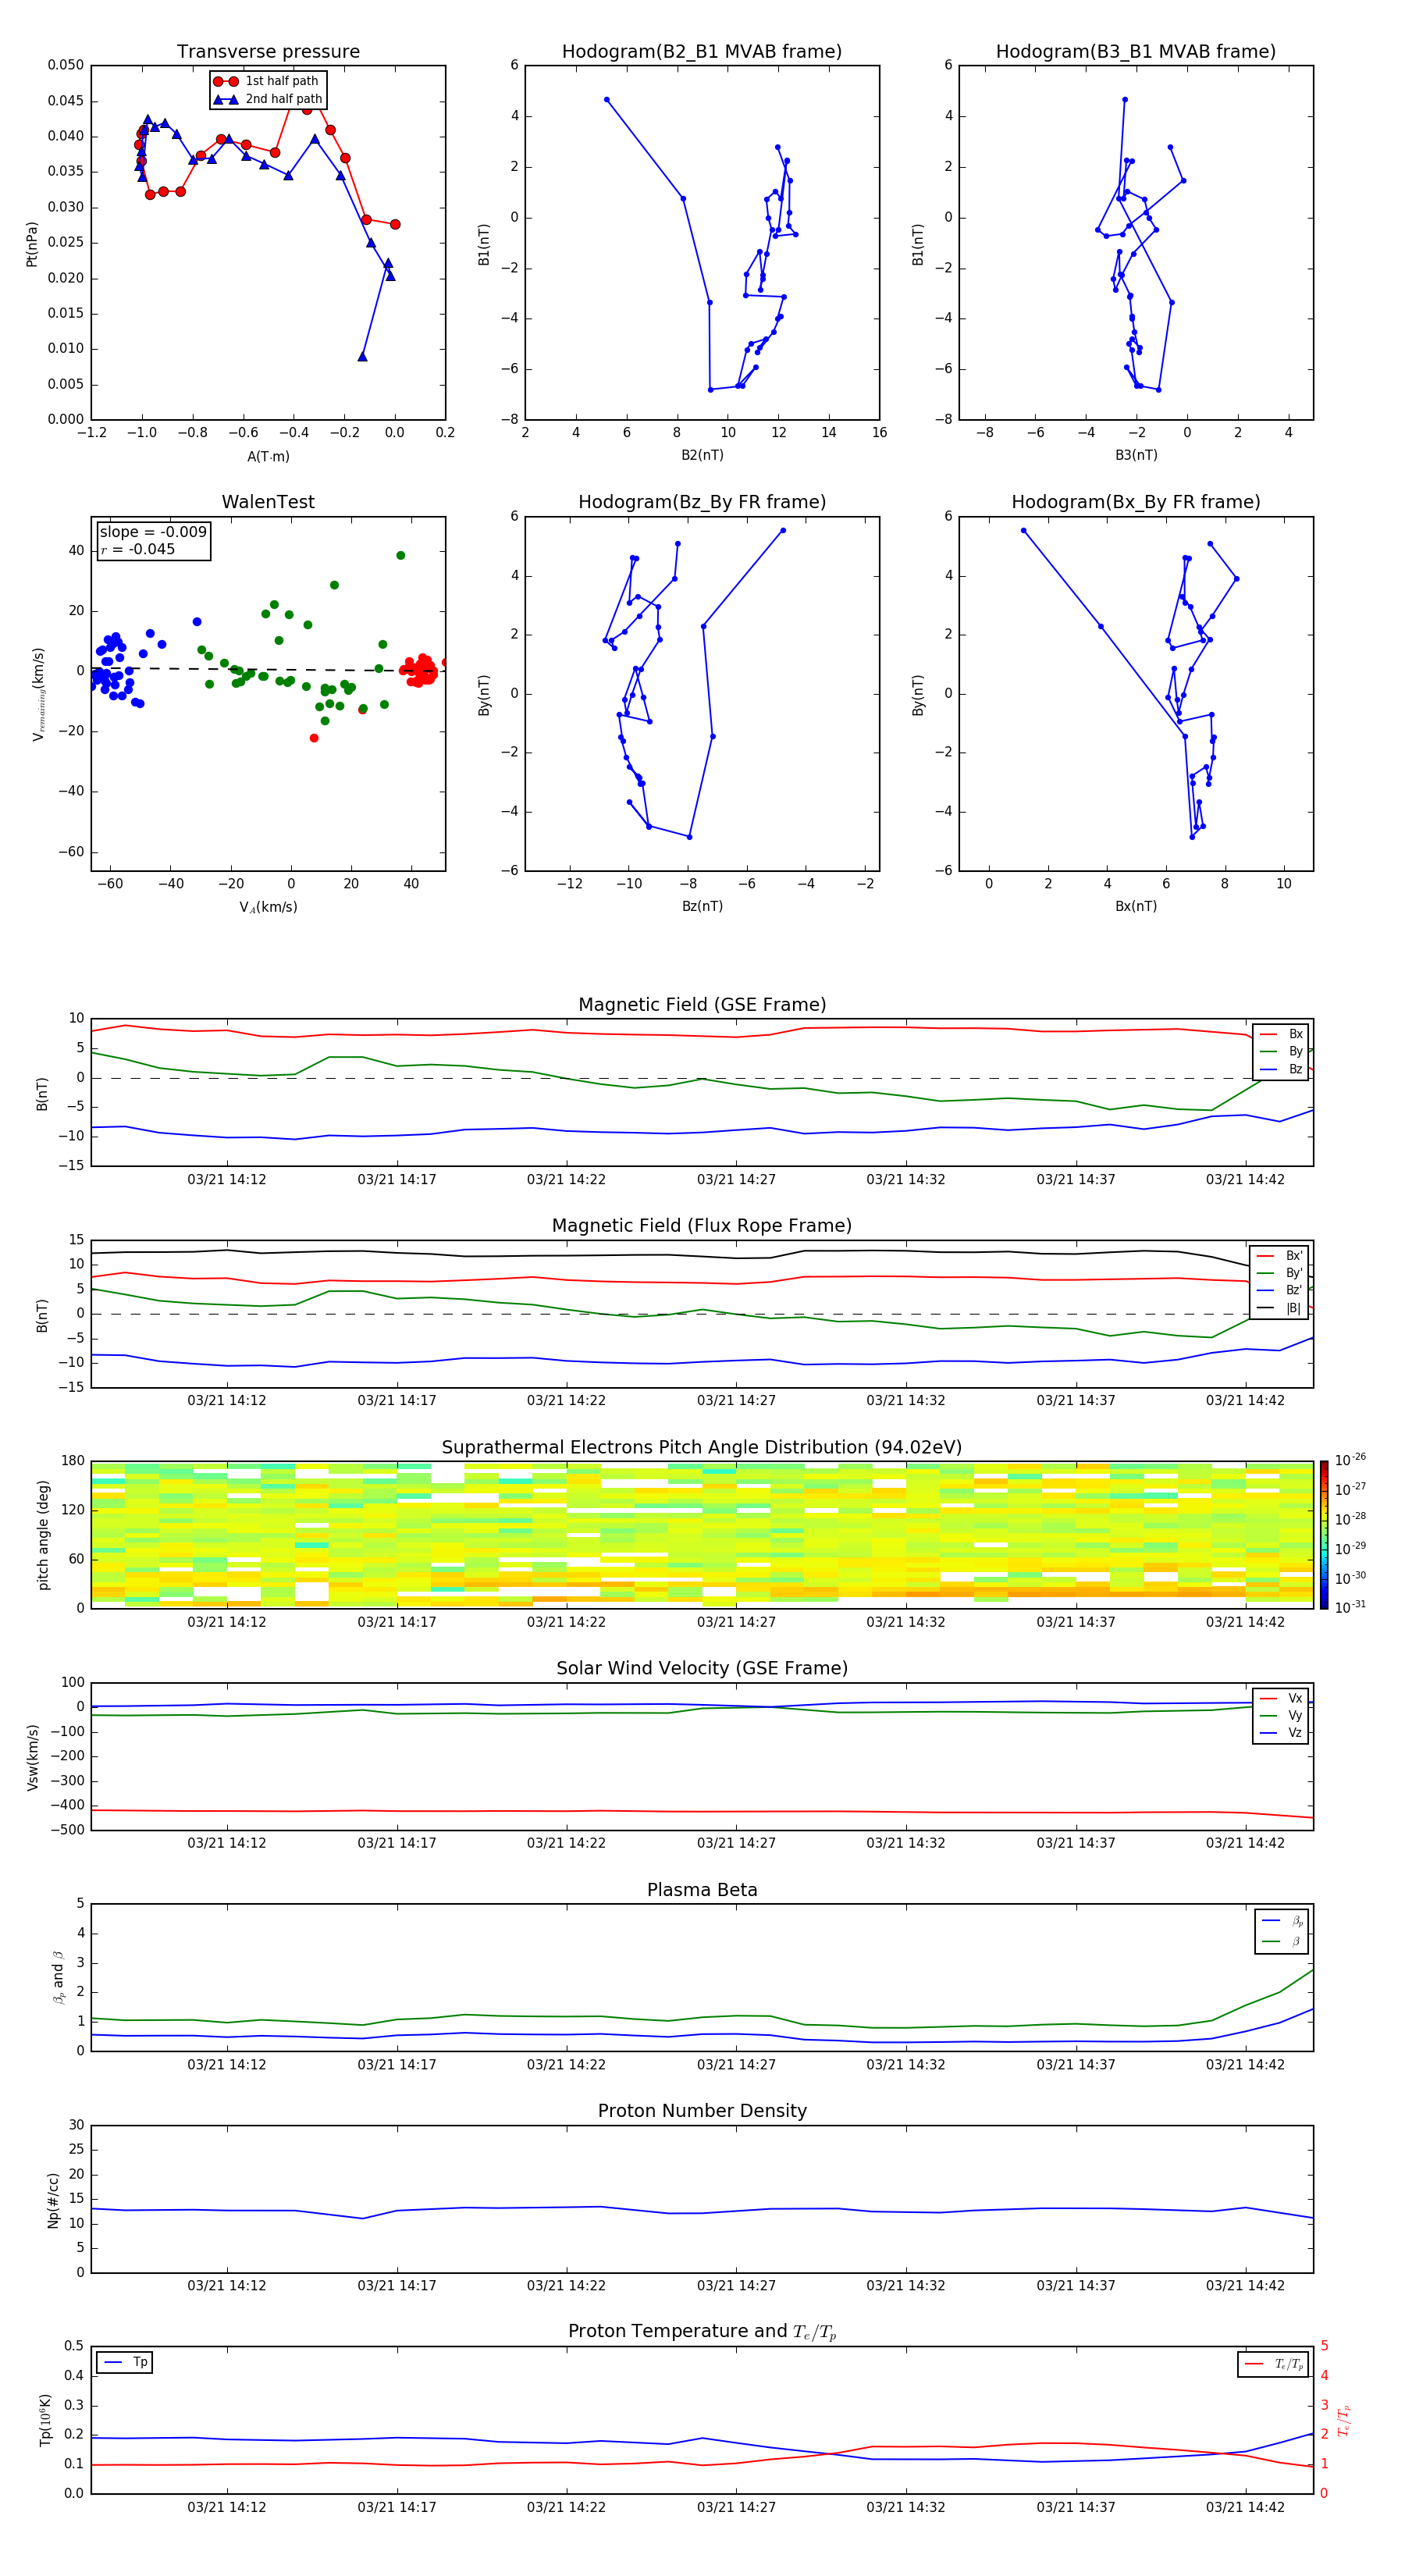Viewport: 1405px width, 2576px height.
Task: Click the topmost green point in WalenTest
Action: pos(401,555)
